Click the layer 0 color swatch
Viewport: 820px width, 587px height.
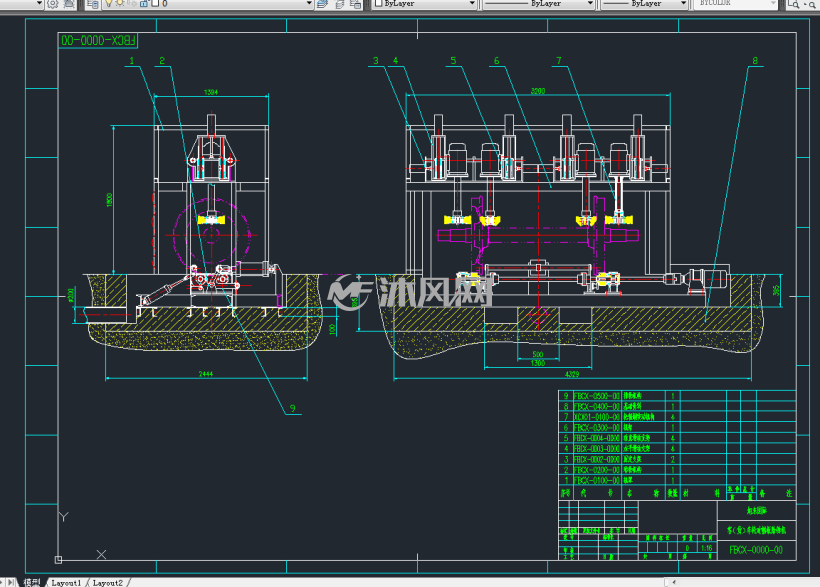[x=155, y=3]
